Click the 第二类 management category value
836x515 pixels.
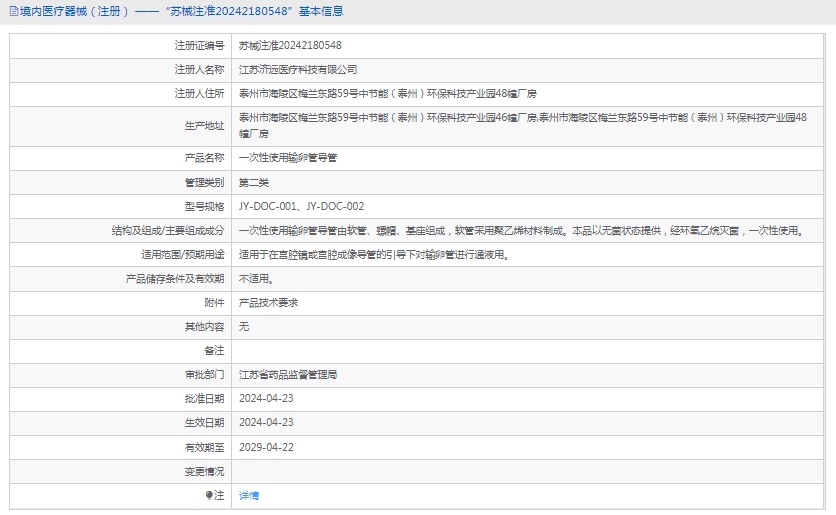coord(254,182)
